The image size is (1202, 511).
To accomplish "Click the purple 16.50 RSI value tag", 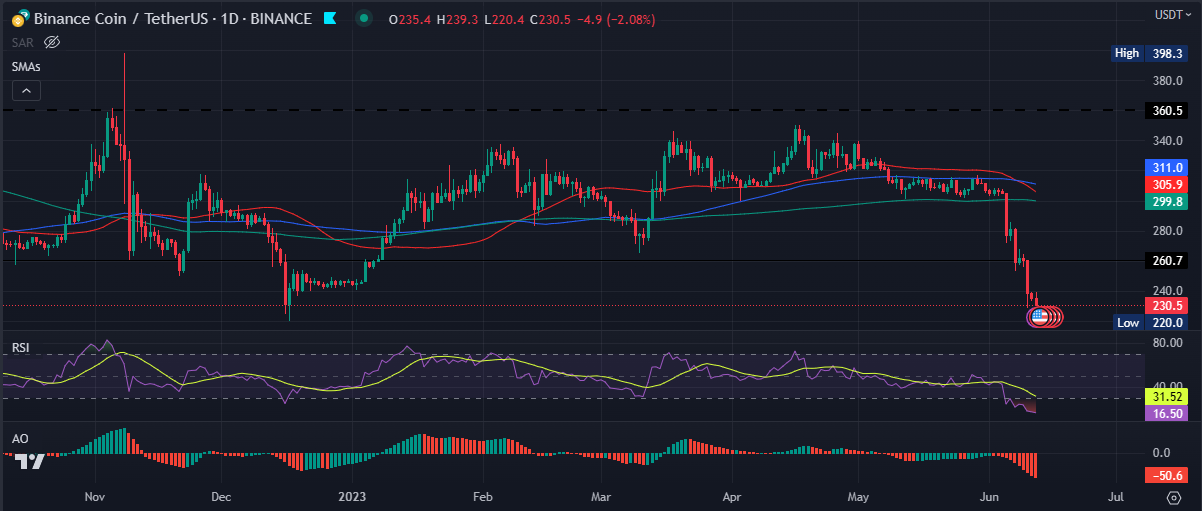I will tap(1166, 412).
